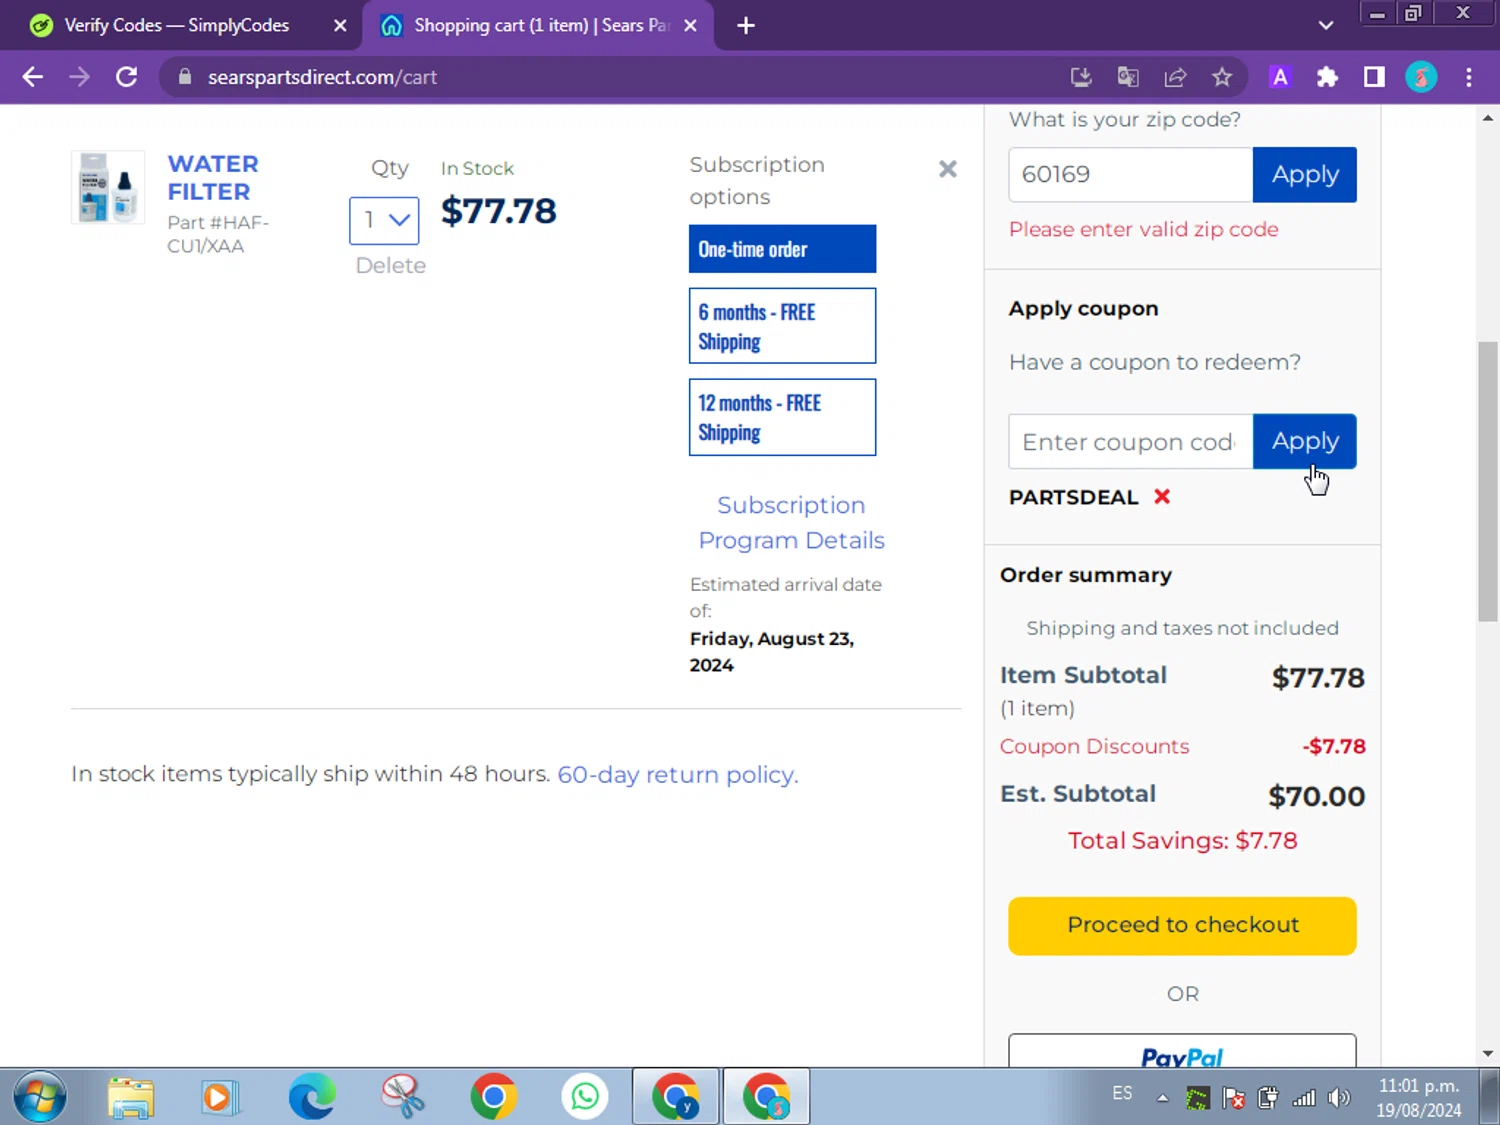Open File Explorer from taskbar
Image resolution: width=1500 pixels, height=1125 pixels.
click(131, 1097)
